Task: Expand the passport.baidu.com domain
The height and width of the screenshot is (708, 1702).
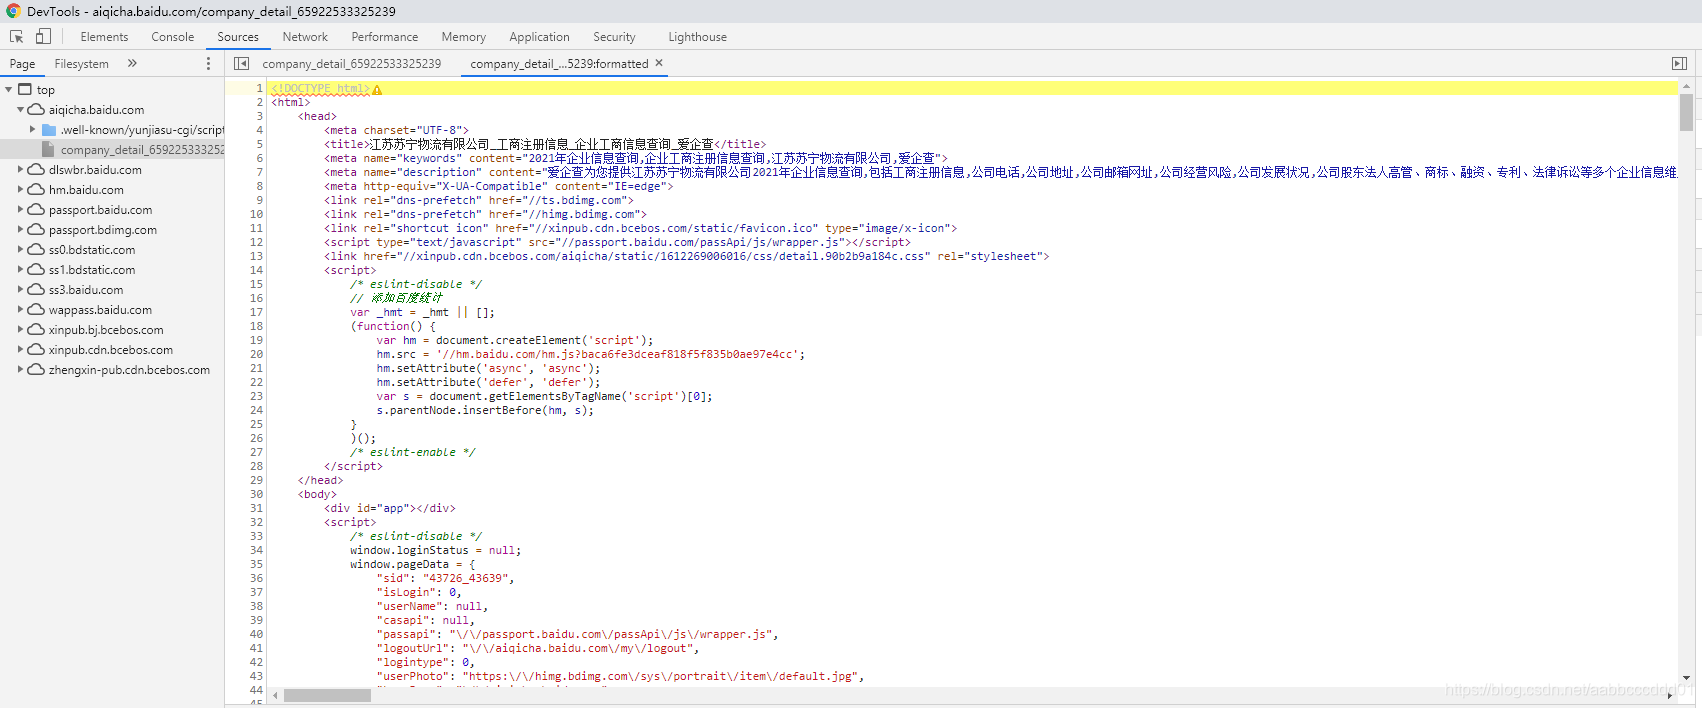Action: coord(20,209)
